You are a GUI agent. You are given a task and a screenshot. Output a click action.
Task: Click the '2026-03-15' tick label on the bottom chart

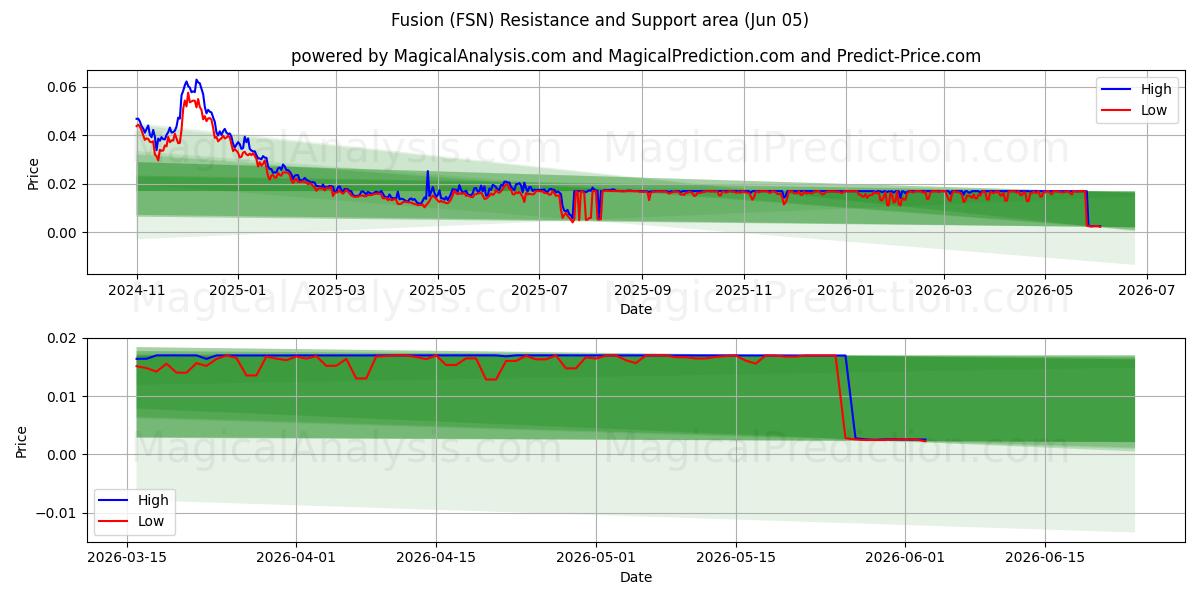pos(126,557)
